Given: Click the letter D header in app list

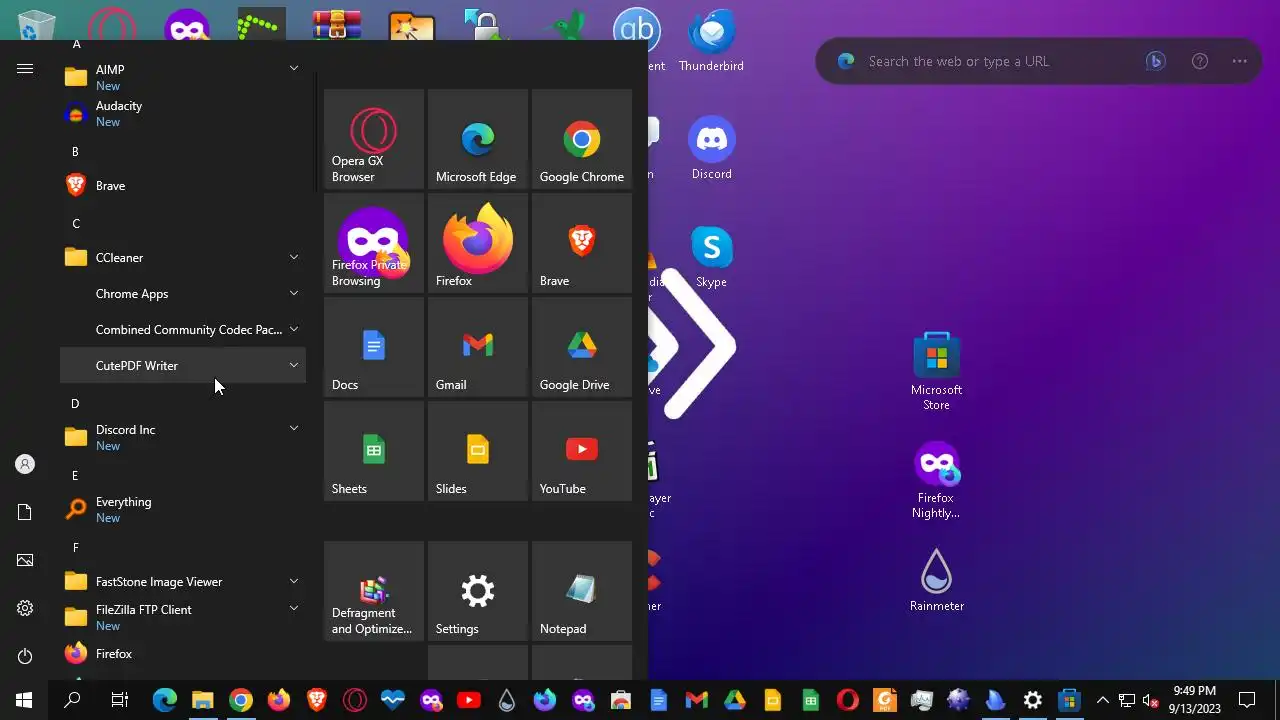Looking at the screenshot, I should pyautogui.click(x=75, y=403).
